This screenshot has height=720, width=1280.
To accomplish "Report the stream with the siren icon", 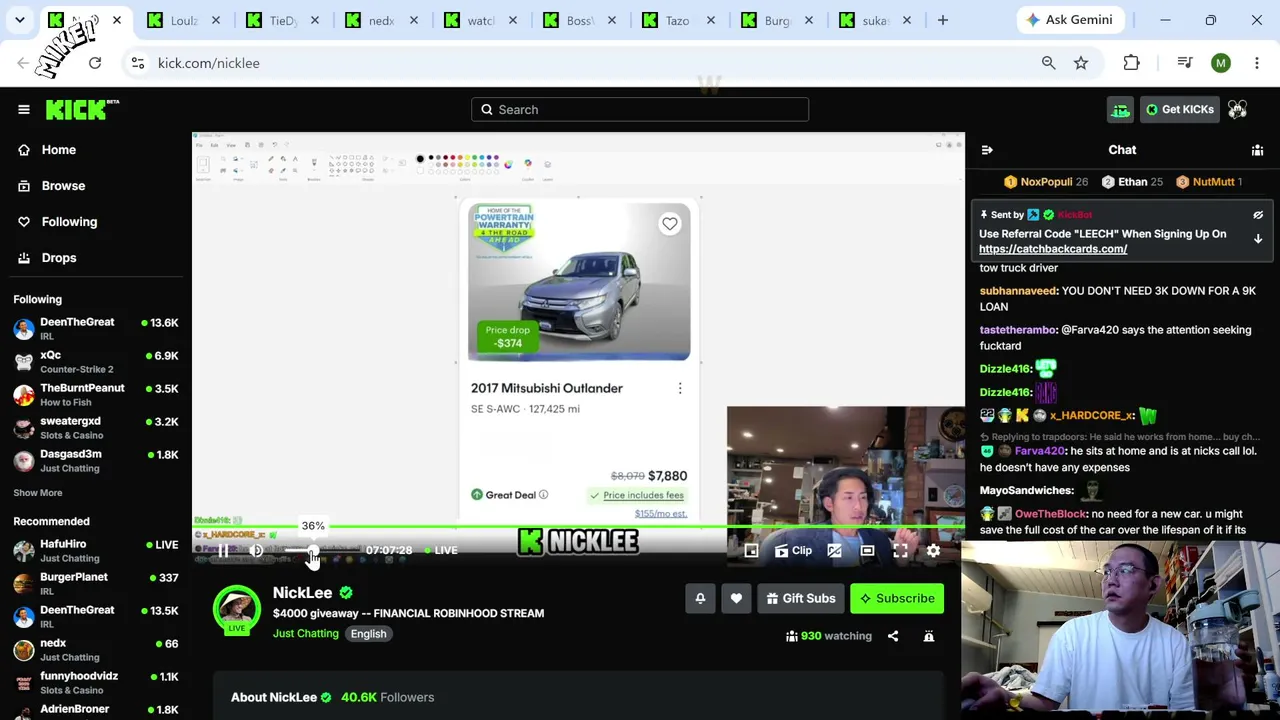I will point(929,636).
